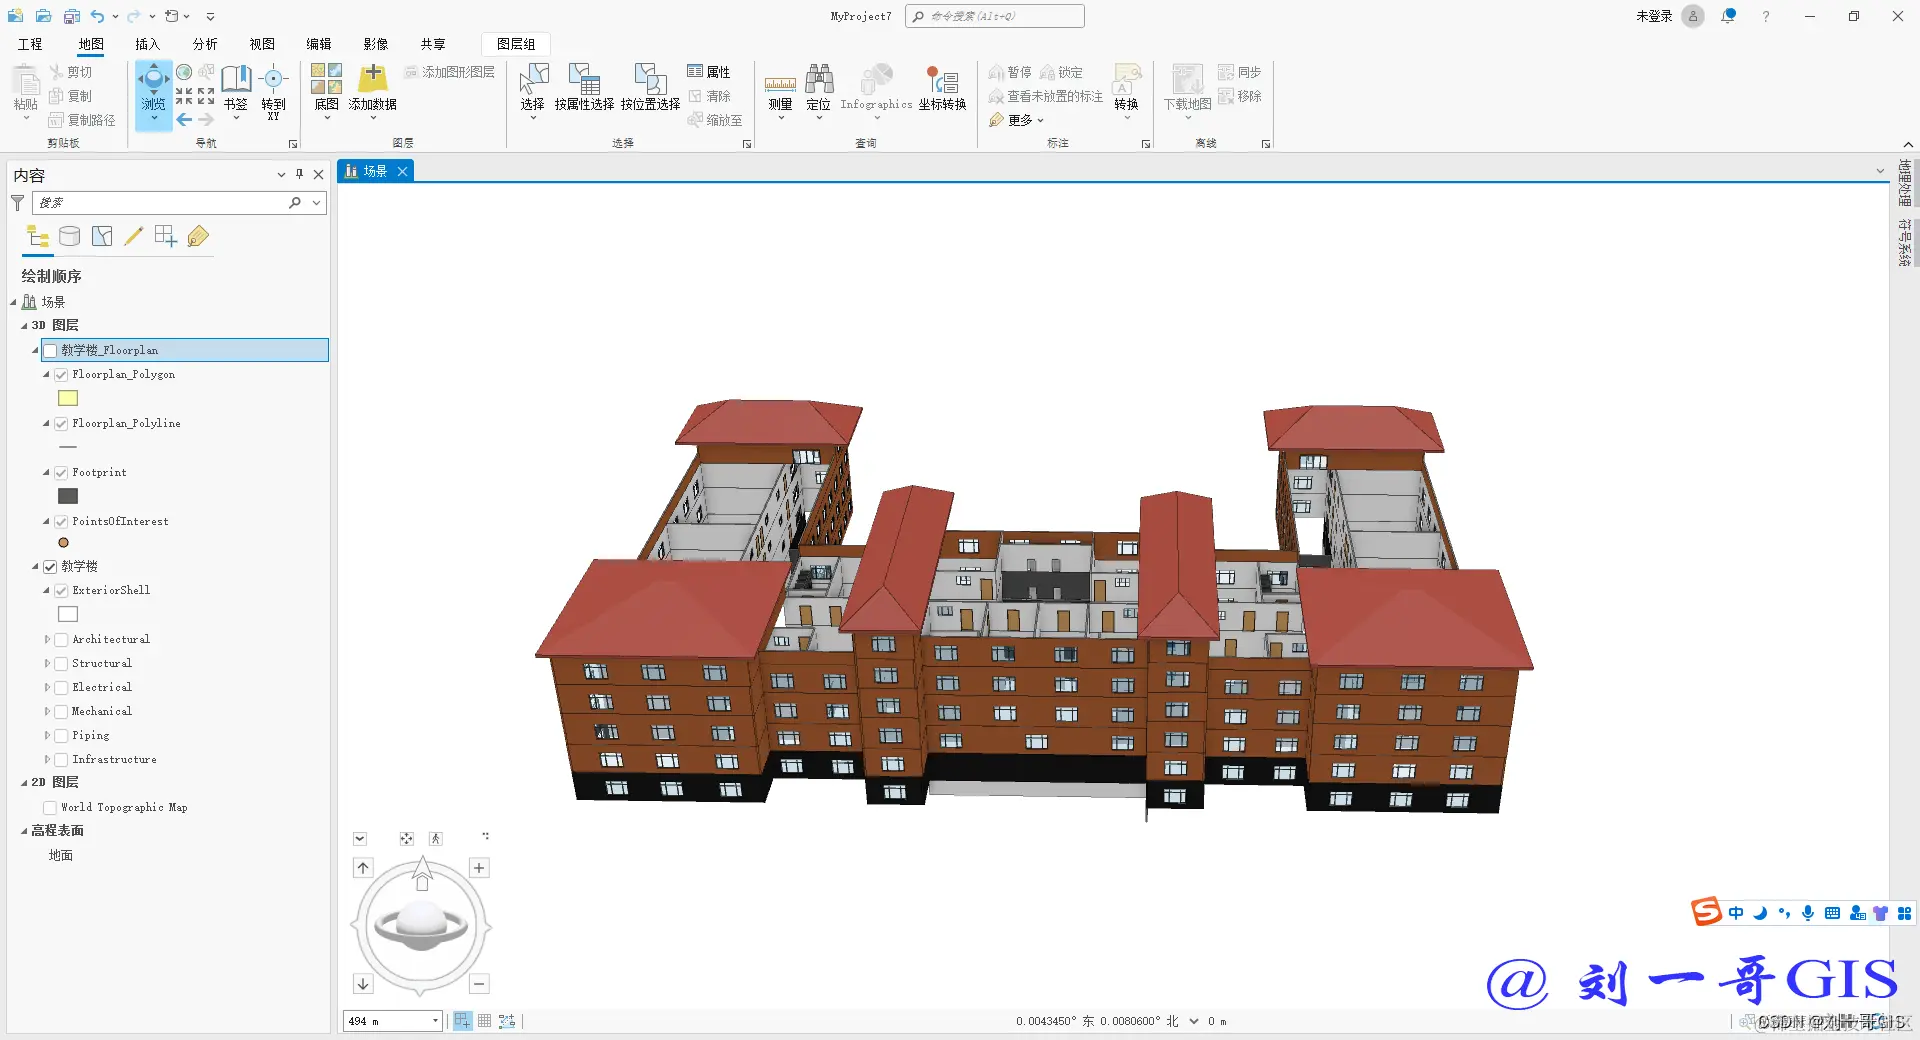Expand the Piping layer group
Viewport: 1920px width, 1040px height.
tap(47, 736)
